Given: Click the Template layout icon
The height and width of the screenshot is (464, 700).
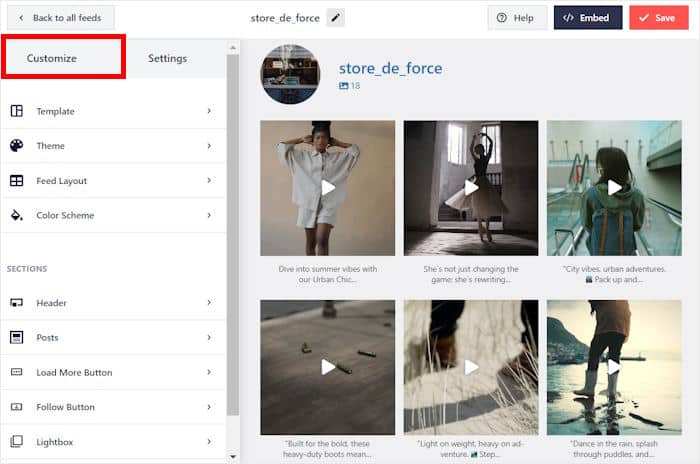Looking at the screenshot, I should pos(16,111).
